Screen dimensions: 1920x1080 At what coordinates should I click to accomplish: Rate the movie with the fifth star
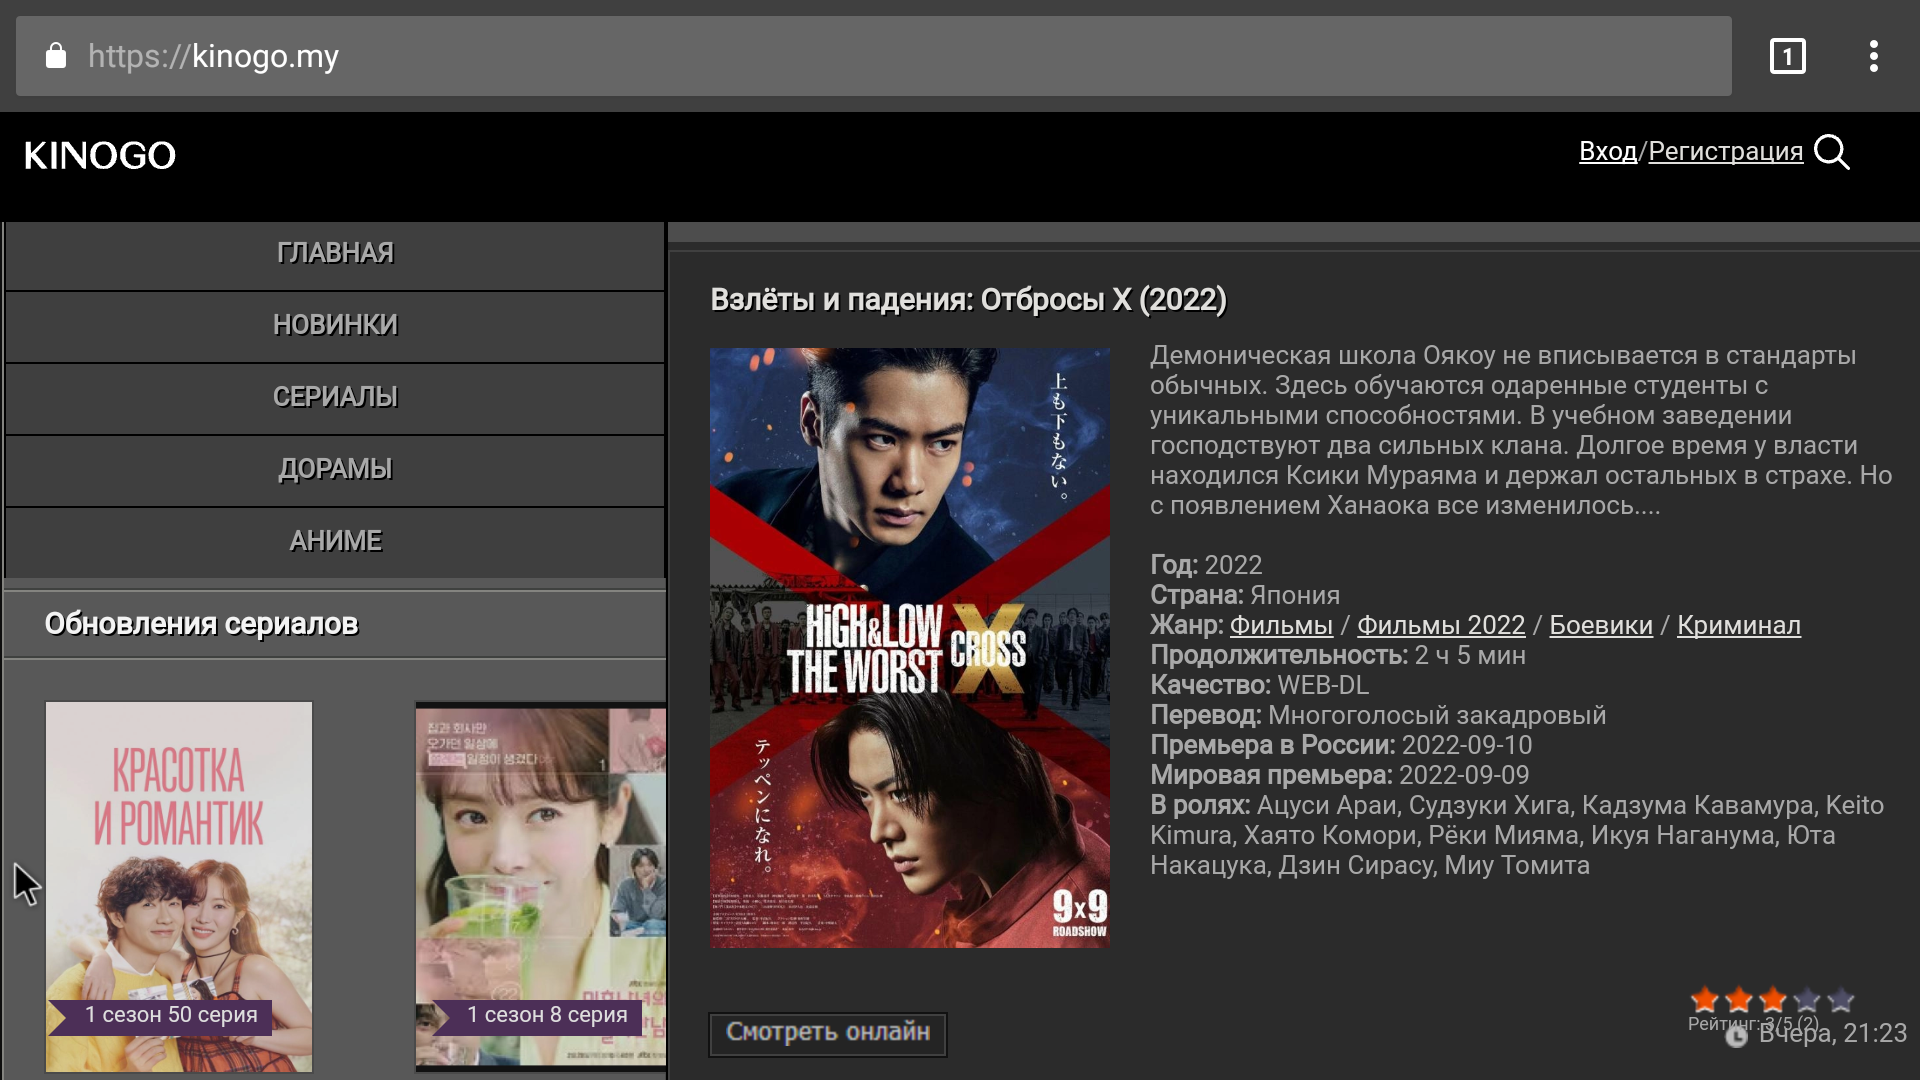coord(1841,999)
